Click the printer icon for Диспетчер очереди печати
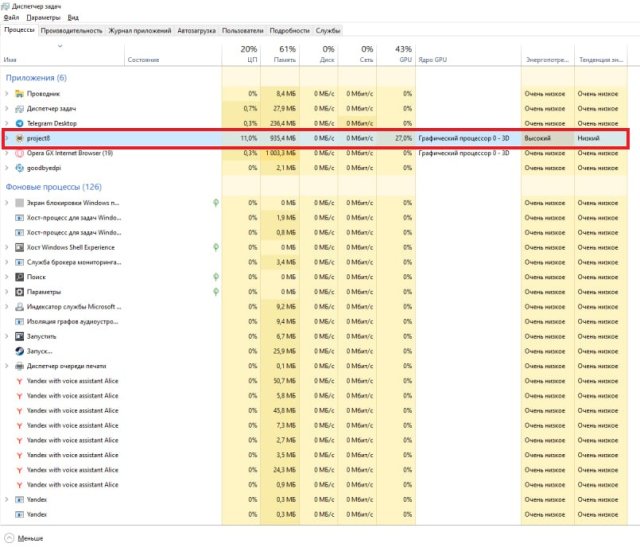Screen dimensions: 640x551 pyautogui.click(x=19, y=366)
